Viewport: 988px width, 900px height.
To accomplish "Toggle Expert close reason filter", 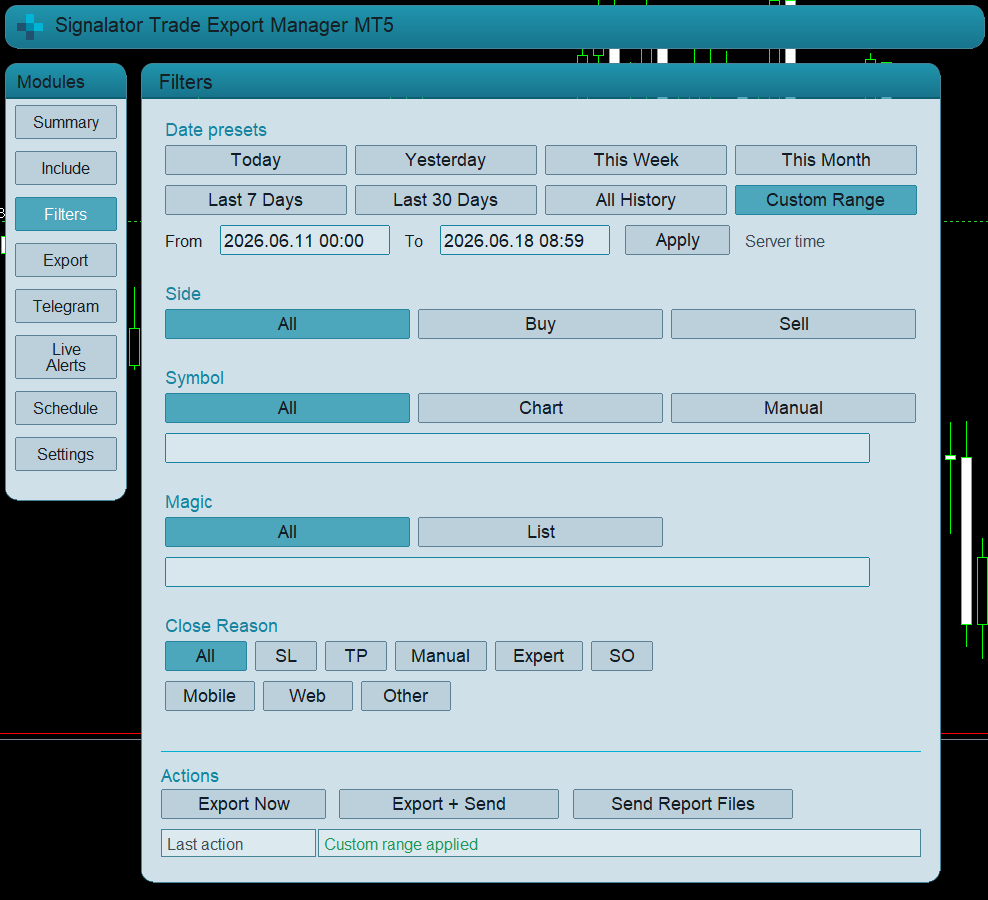I will [539, 656].
